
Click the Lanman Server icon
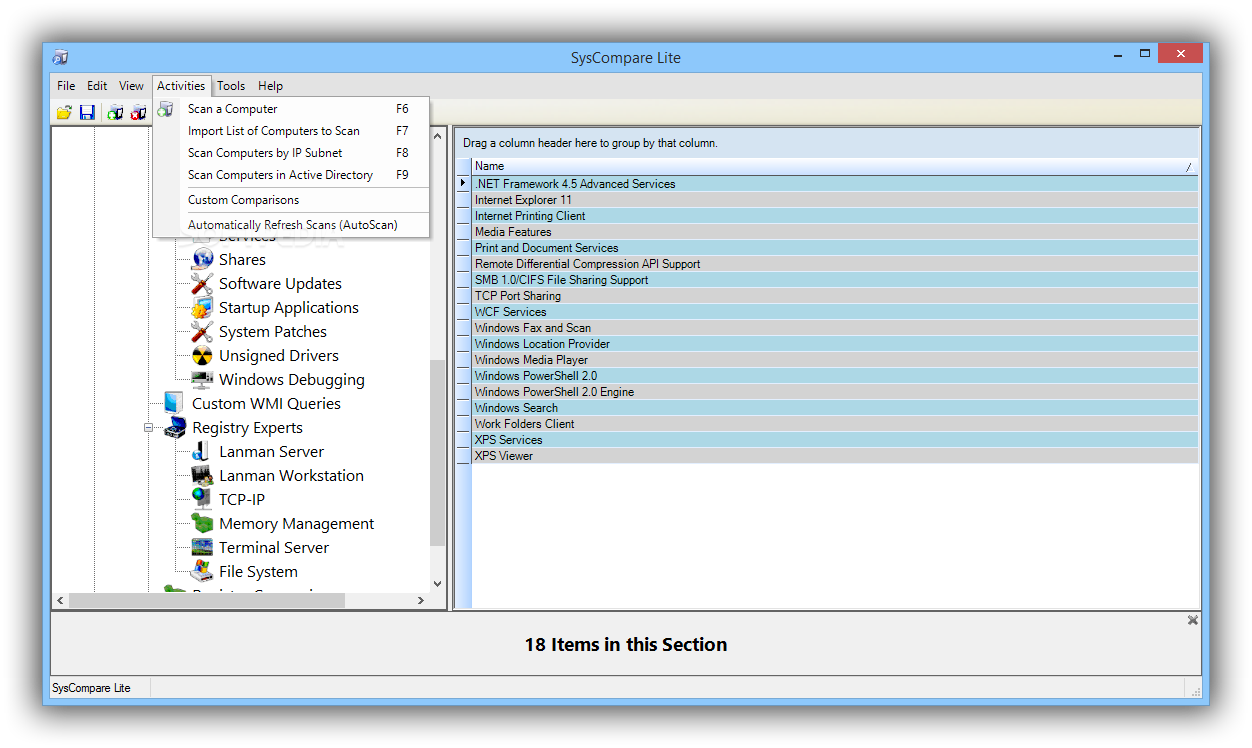pos(203,451)
